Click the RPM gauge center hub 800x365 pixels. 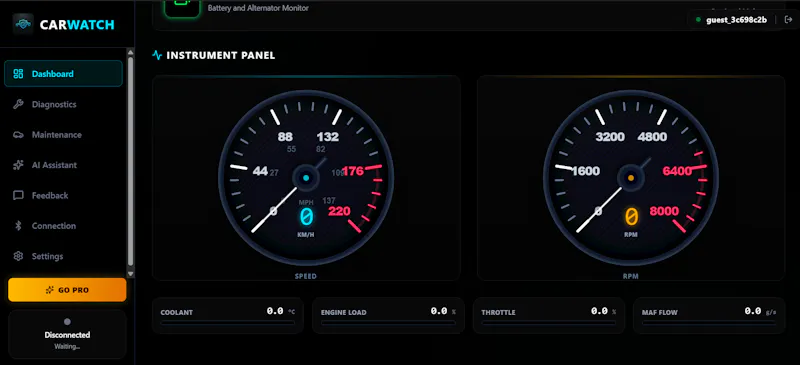[x=631, y=178]
